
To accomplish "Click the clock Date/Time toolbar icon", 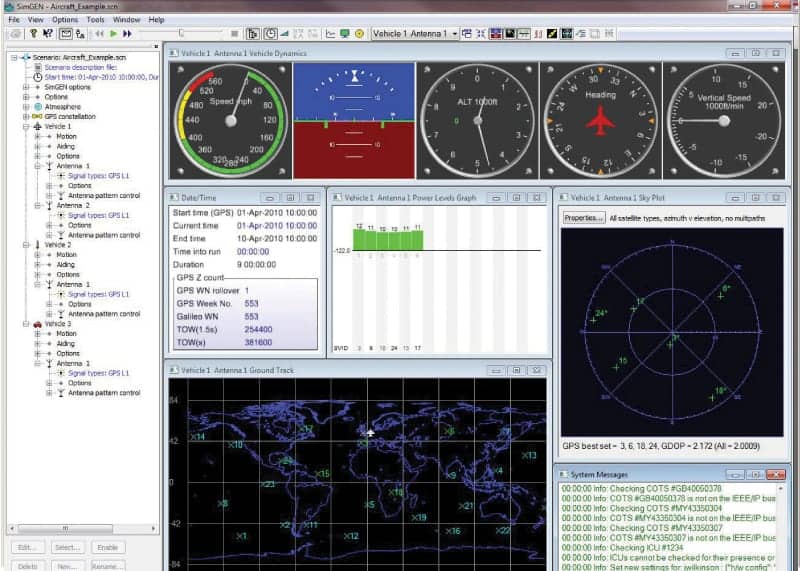I will click(270, 34).
